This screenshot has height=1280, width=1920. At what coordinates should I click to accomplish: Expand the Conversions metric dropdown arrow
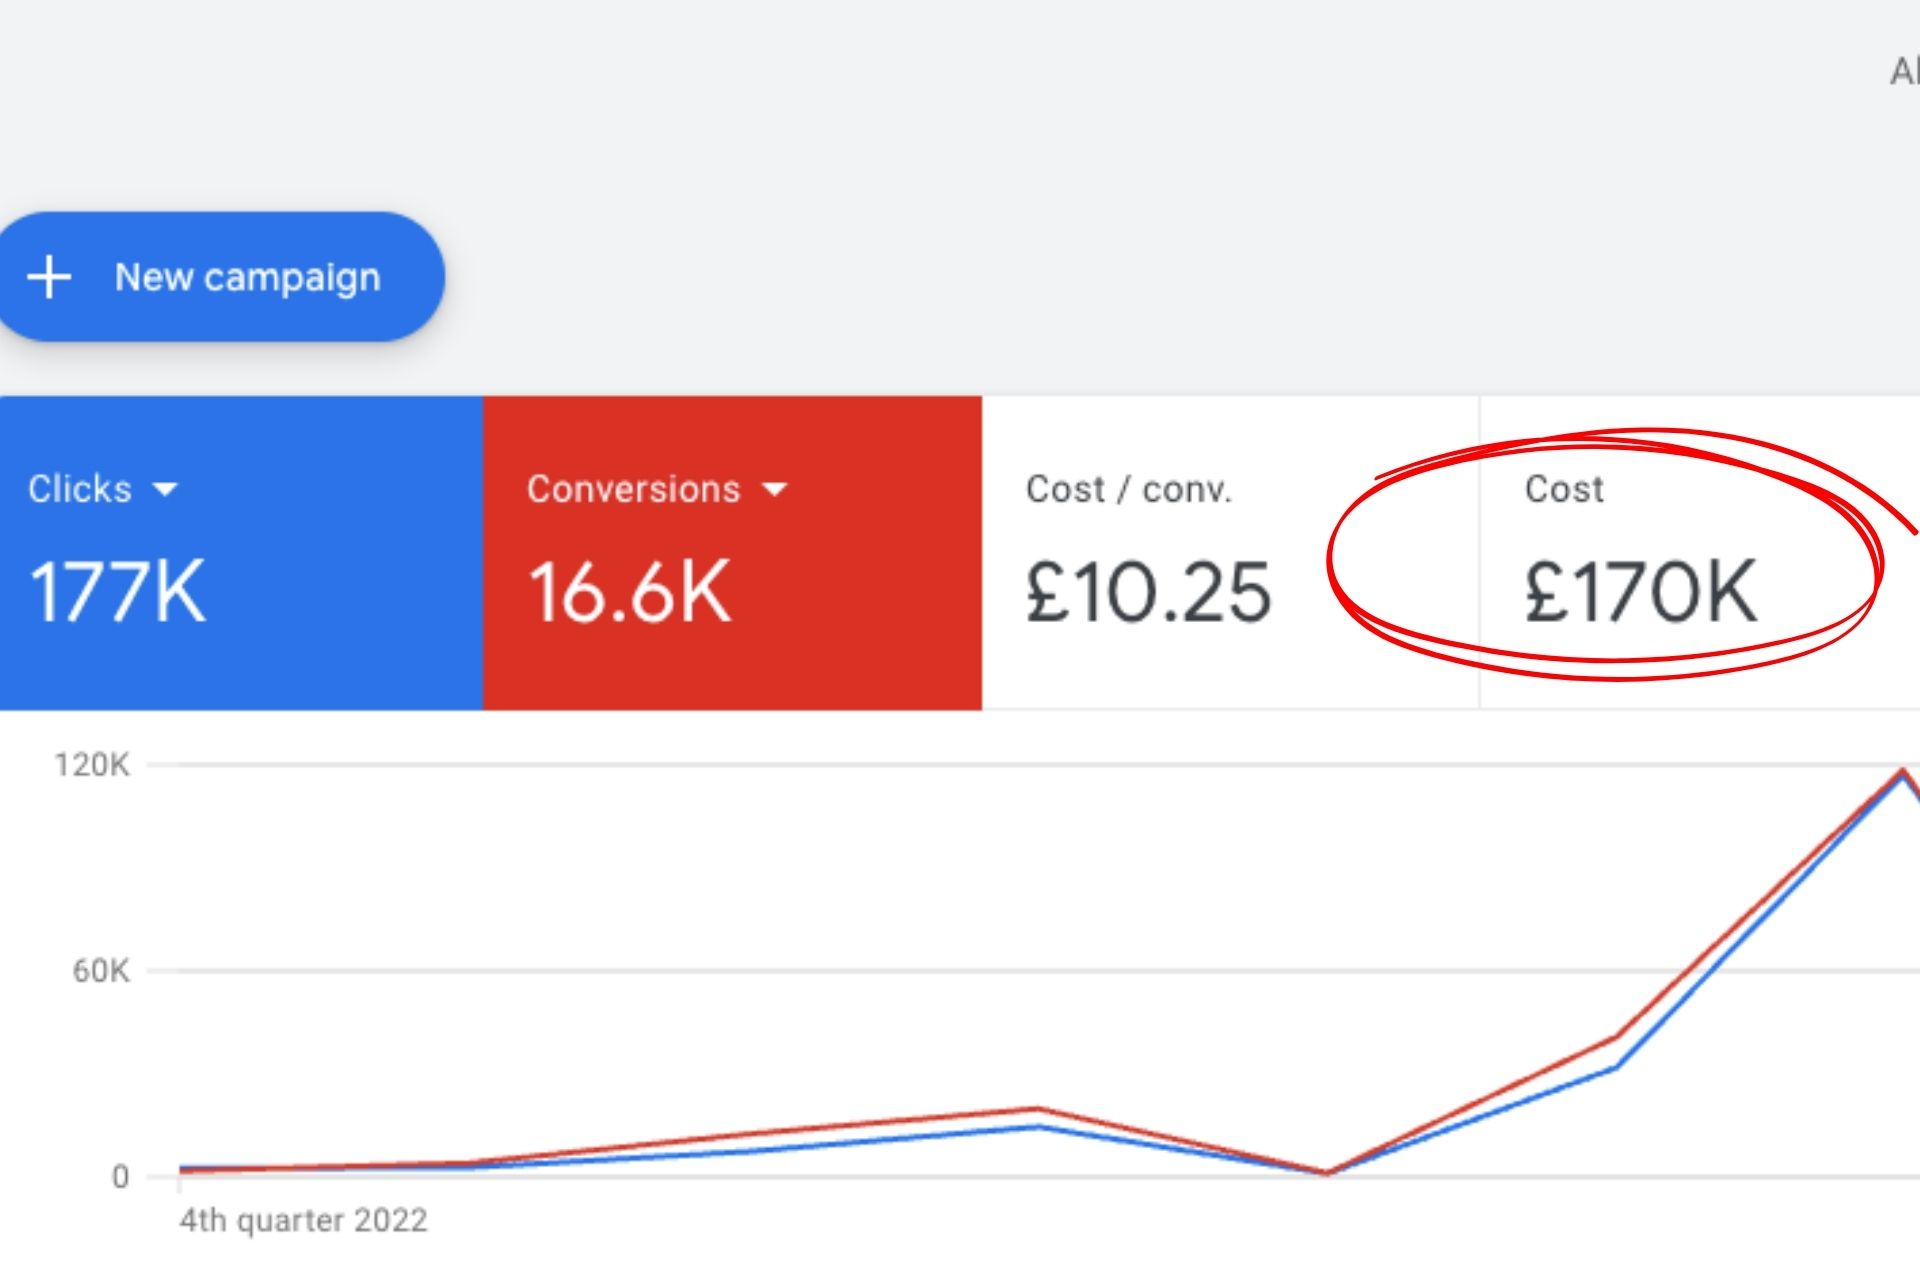click(774, 489)
